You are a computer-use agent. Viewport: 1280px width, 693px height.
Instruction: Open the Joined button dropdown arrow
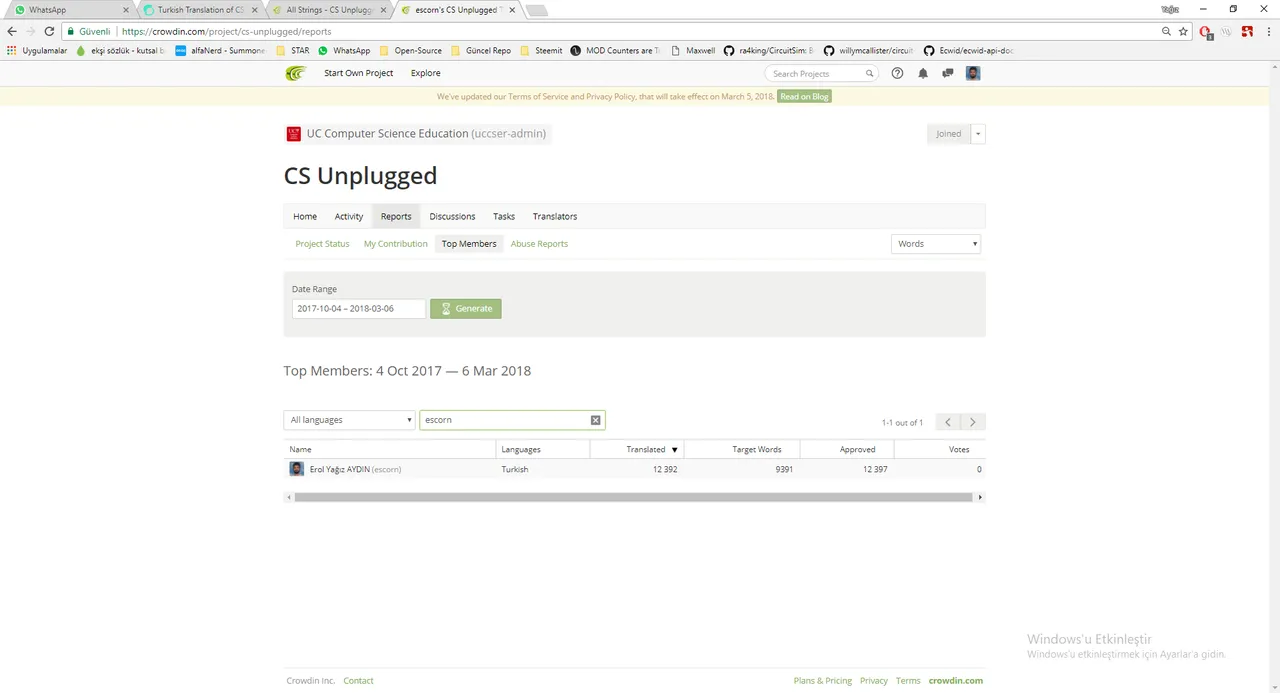coord(978,134)
